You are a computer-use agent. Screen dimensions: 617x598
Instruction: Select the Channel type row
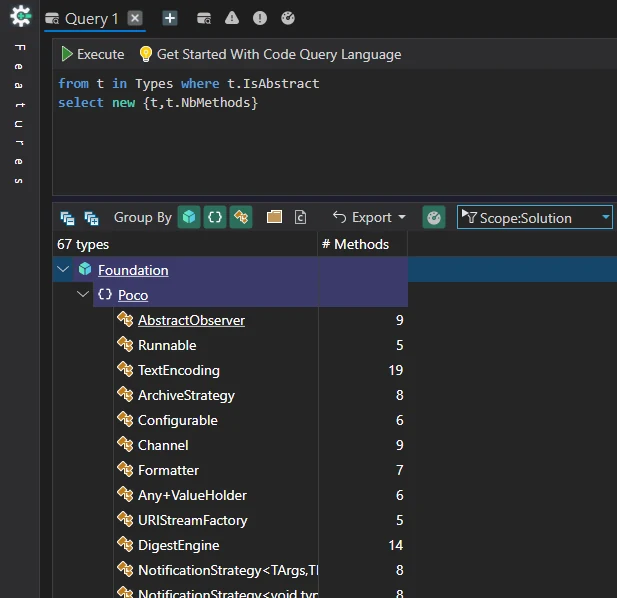click(260, 445)
